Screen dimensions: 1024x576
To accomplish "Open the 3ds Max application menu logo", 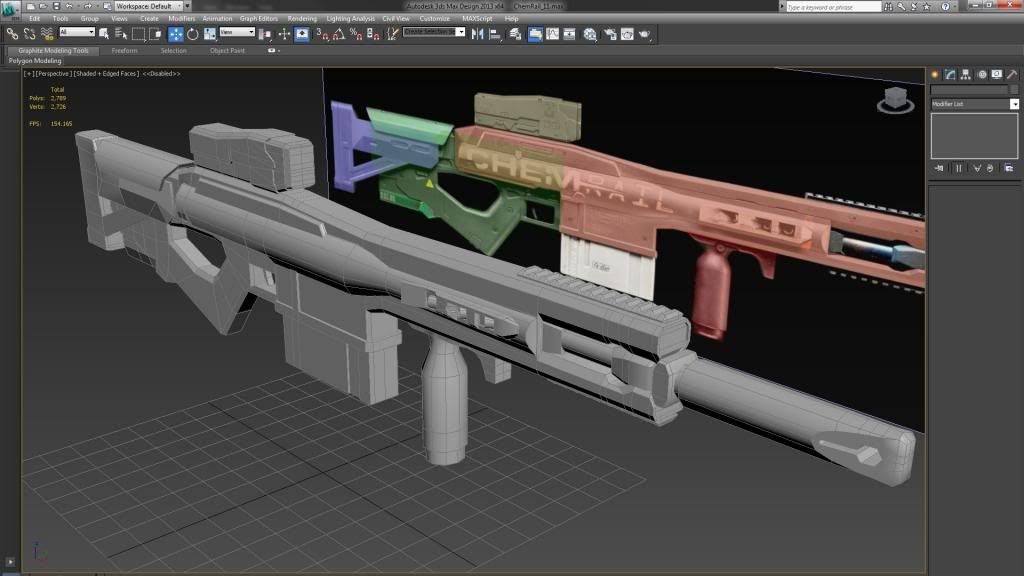I will [10, 10].
